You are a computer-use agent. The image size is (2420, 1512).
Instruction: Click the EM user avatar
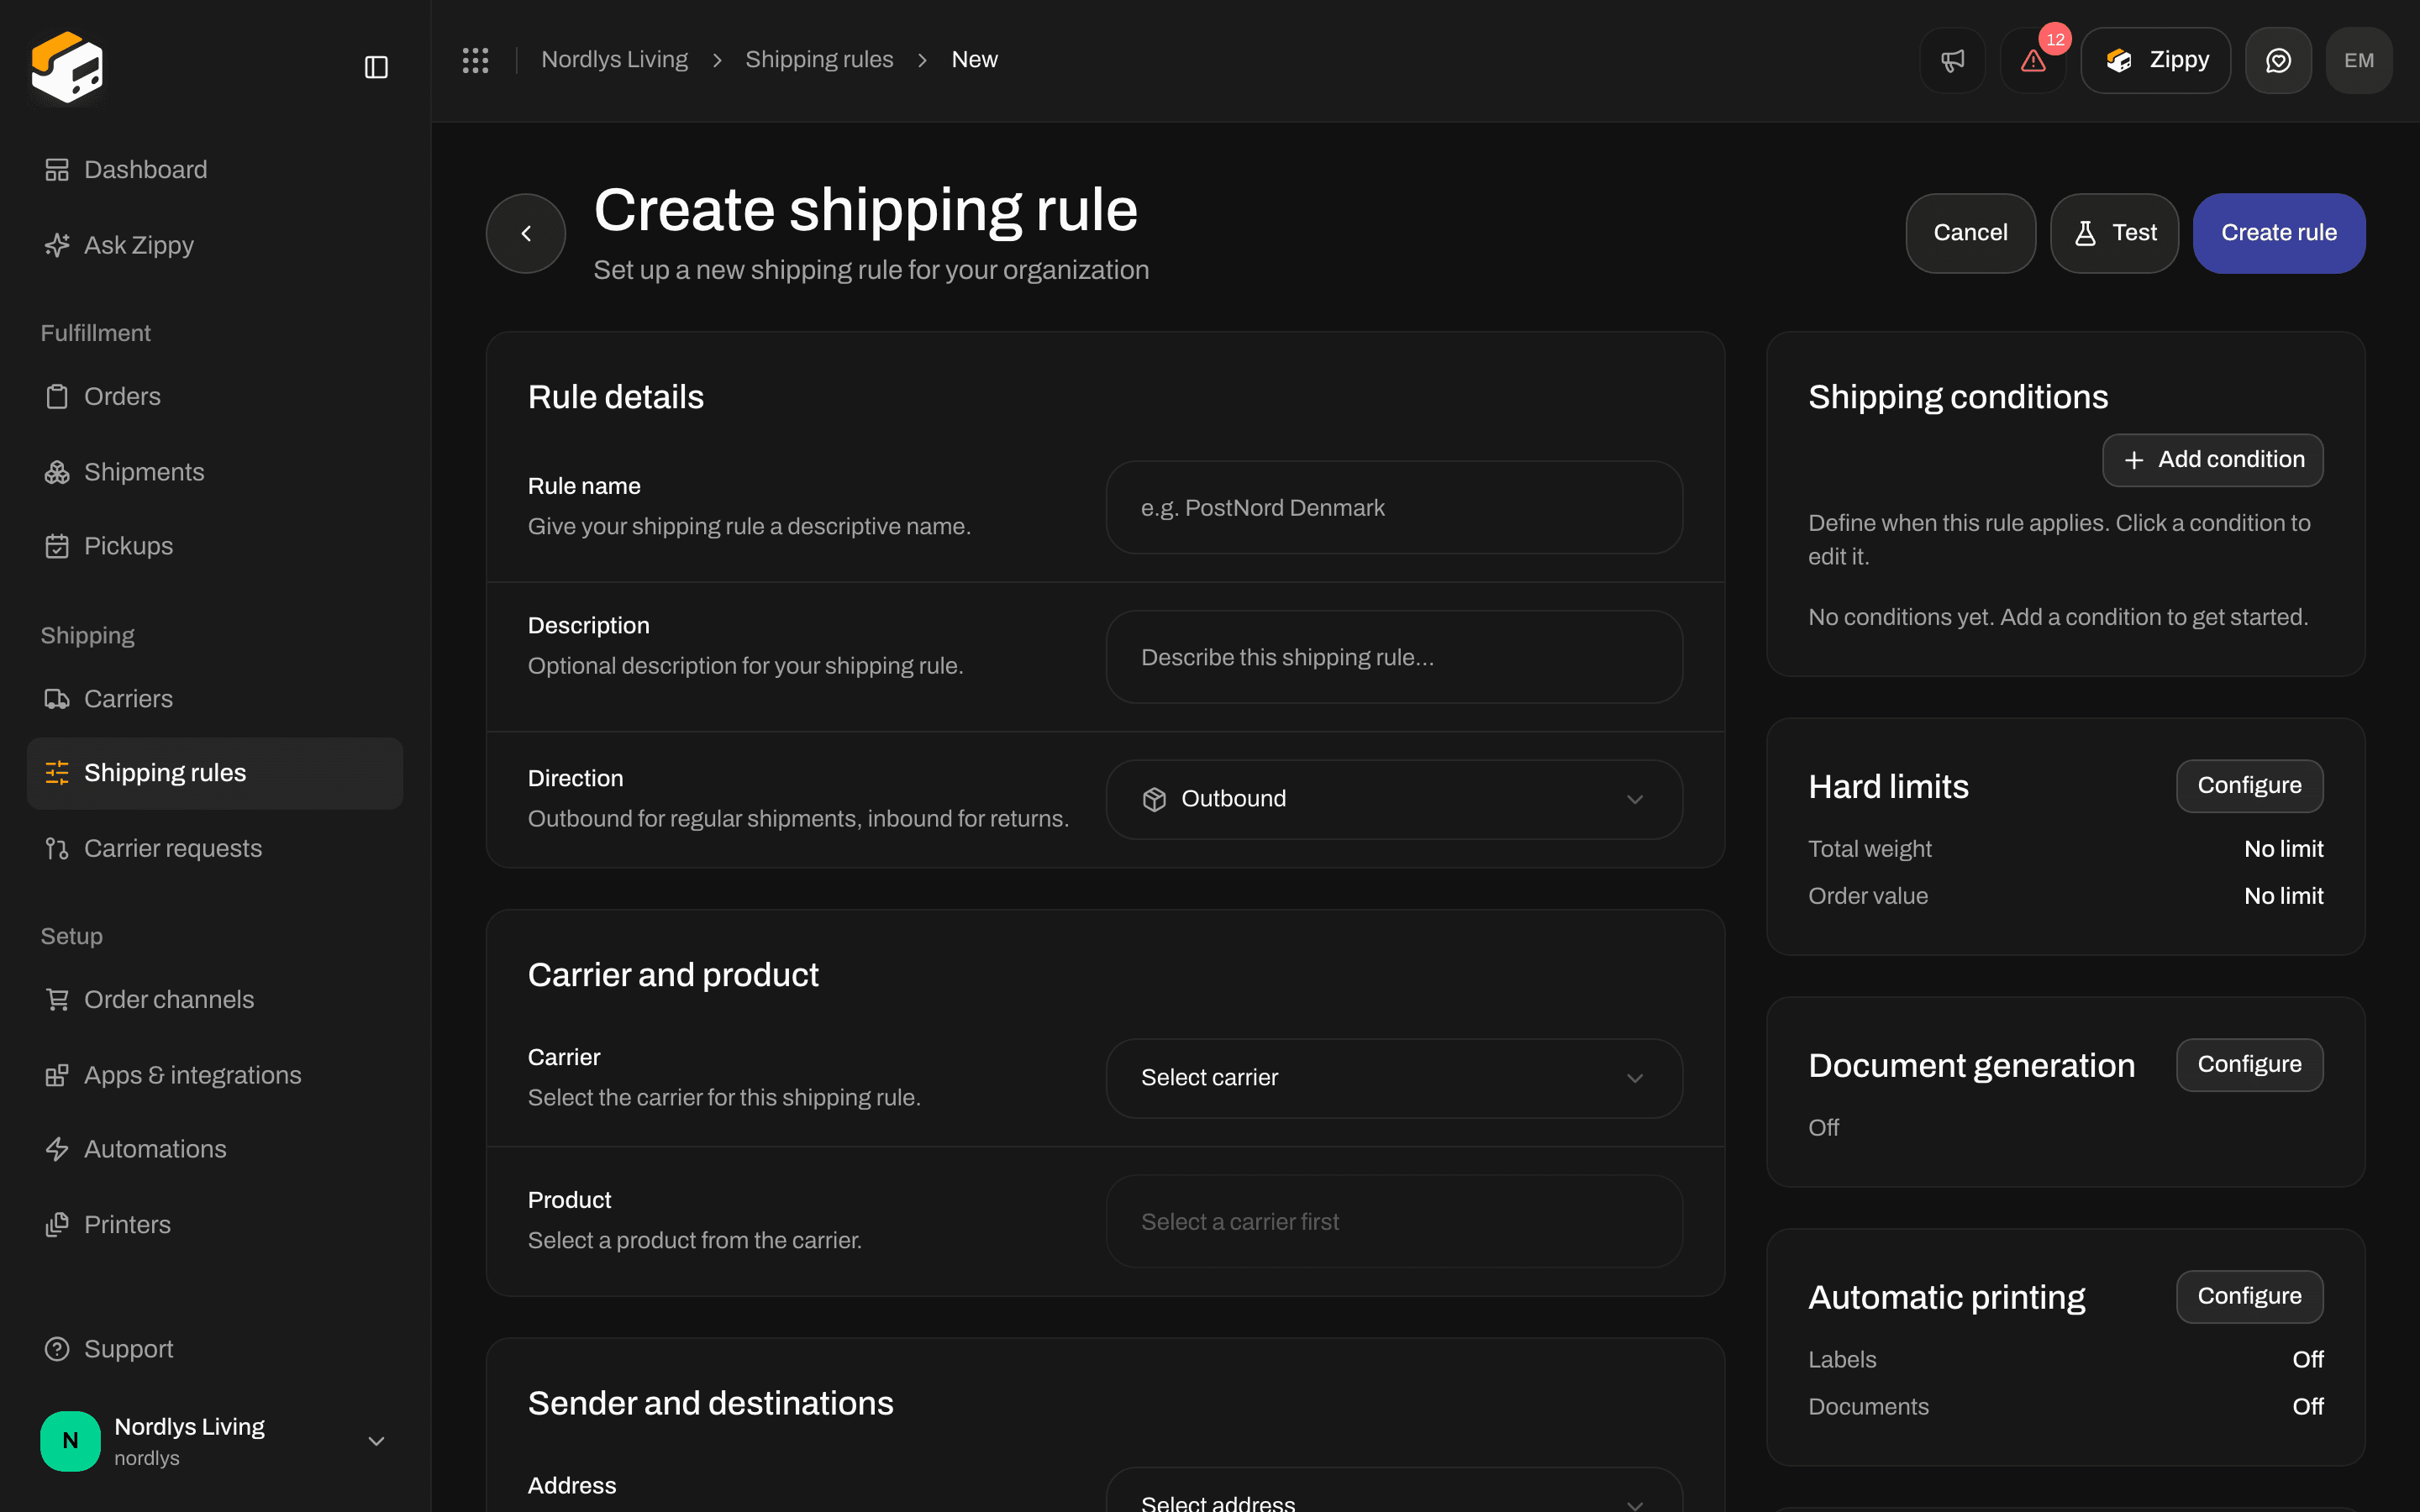[x=2359, y=60]
